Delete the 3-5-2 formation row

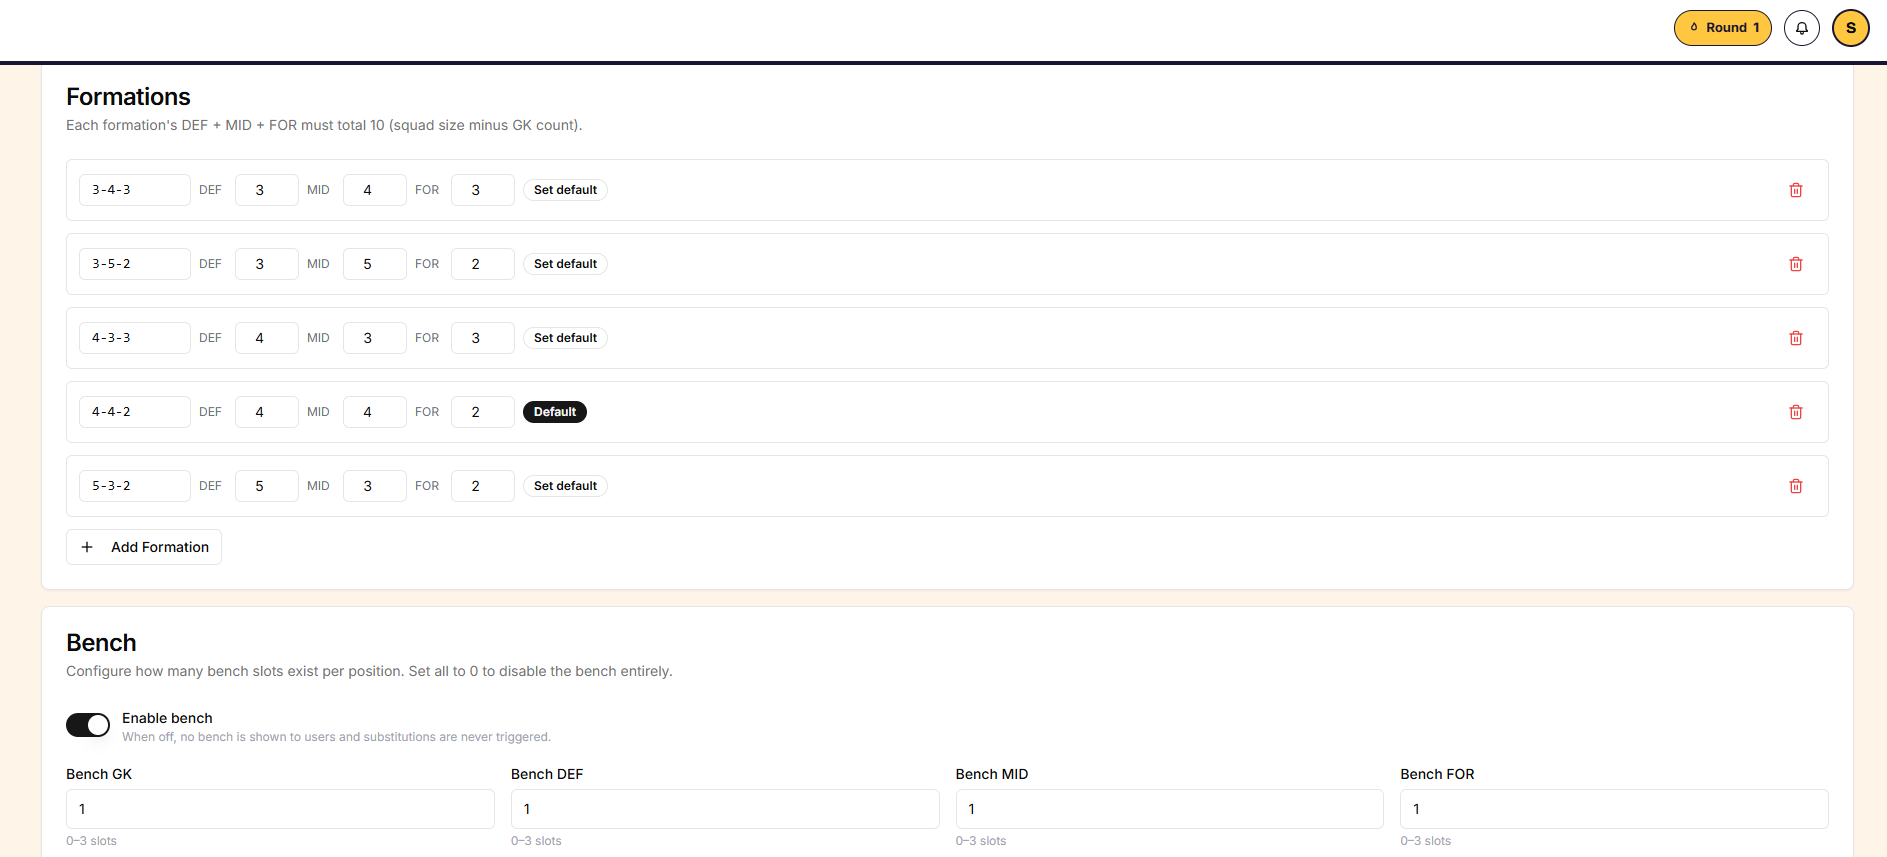1795,264
